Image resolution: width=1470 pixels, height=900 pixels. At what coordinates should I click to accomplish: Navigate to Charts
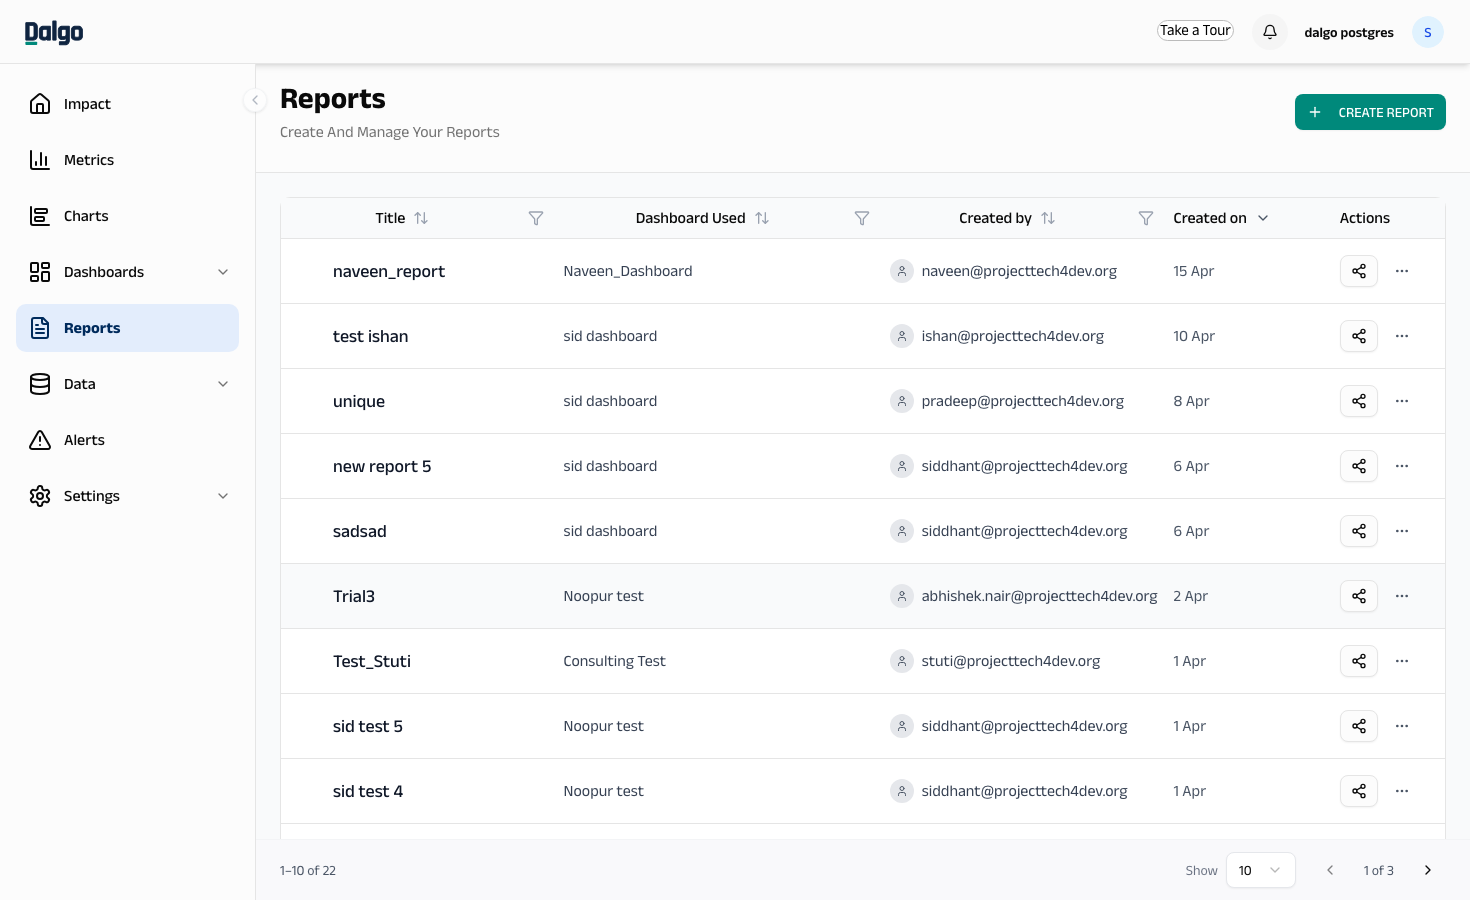[128, 216]
